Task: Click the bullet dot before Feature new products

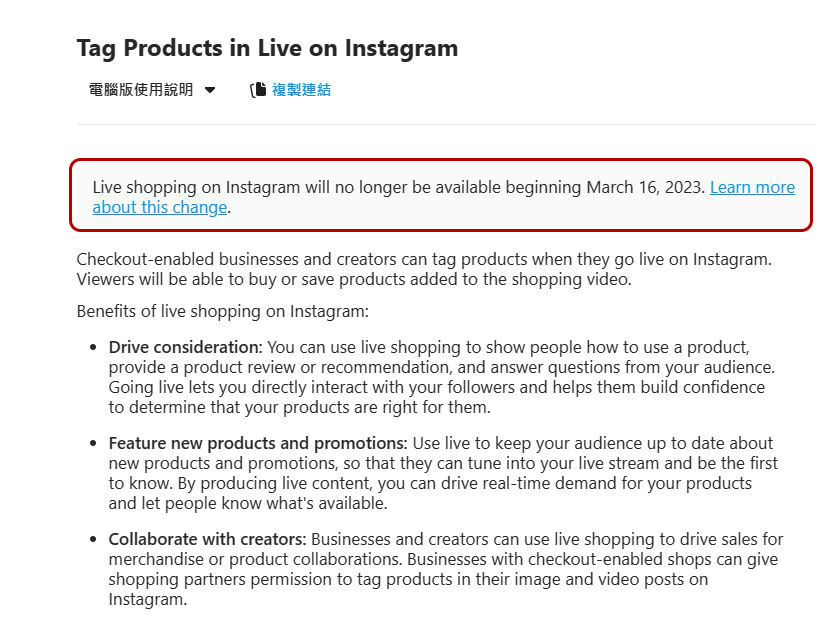Action: click(93, 443)
